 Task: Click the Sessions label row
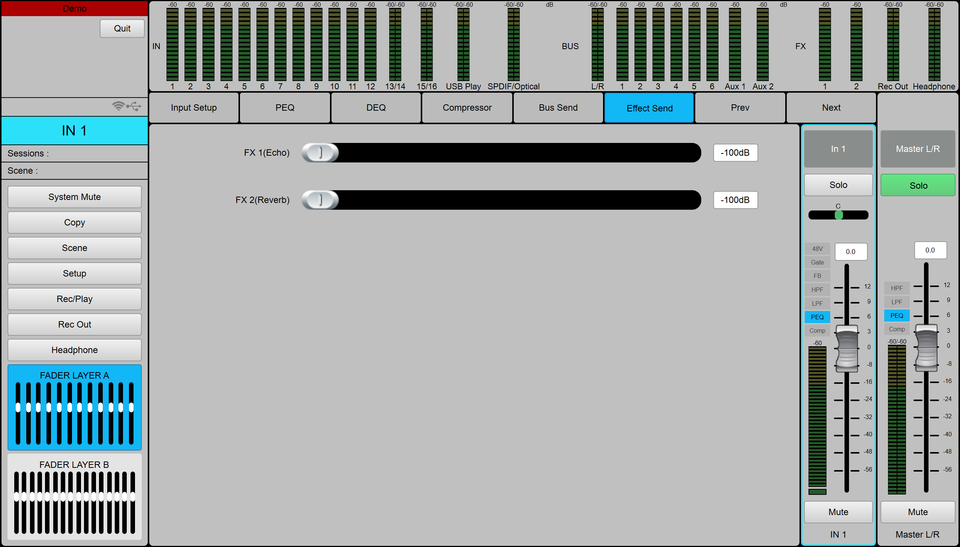pyautogui.click(x=75, y=153)
